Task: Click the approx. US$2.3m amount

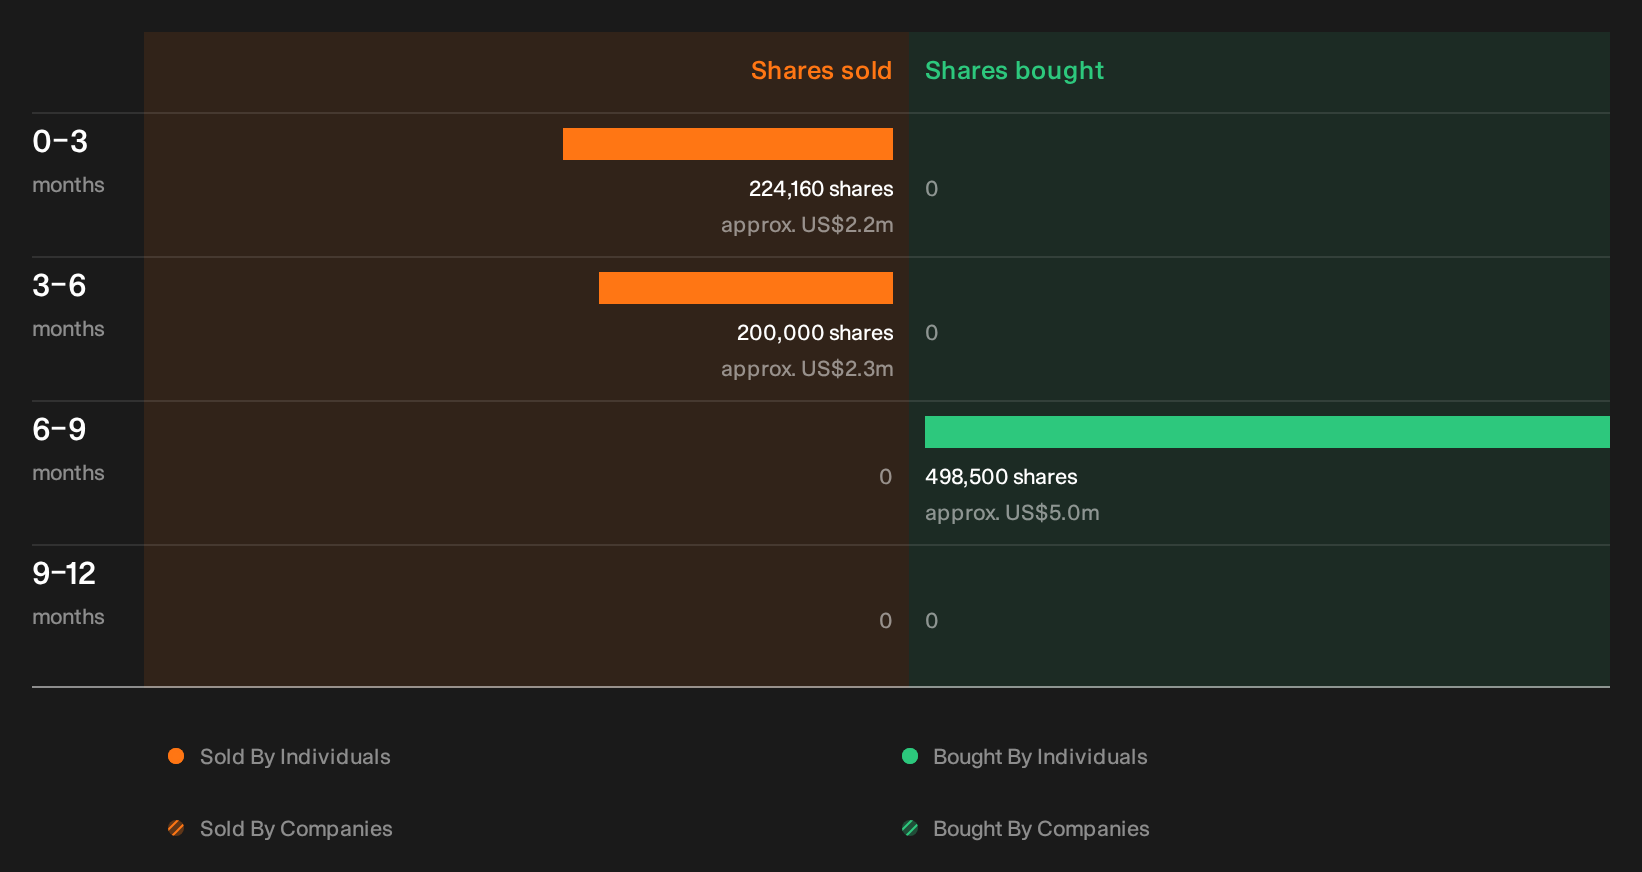Action: [807, 369]
